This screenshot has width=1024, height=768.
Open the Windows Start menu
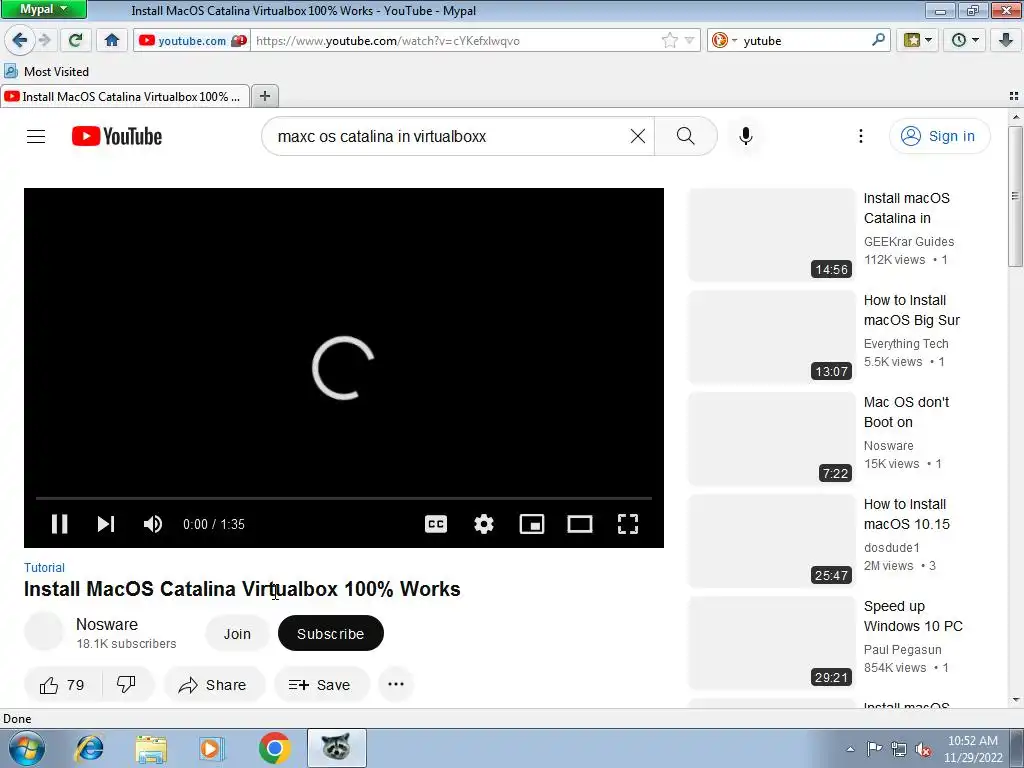[x=26, y=748]
